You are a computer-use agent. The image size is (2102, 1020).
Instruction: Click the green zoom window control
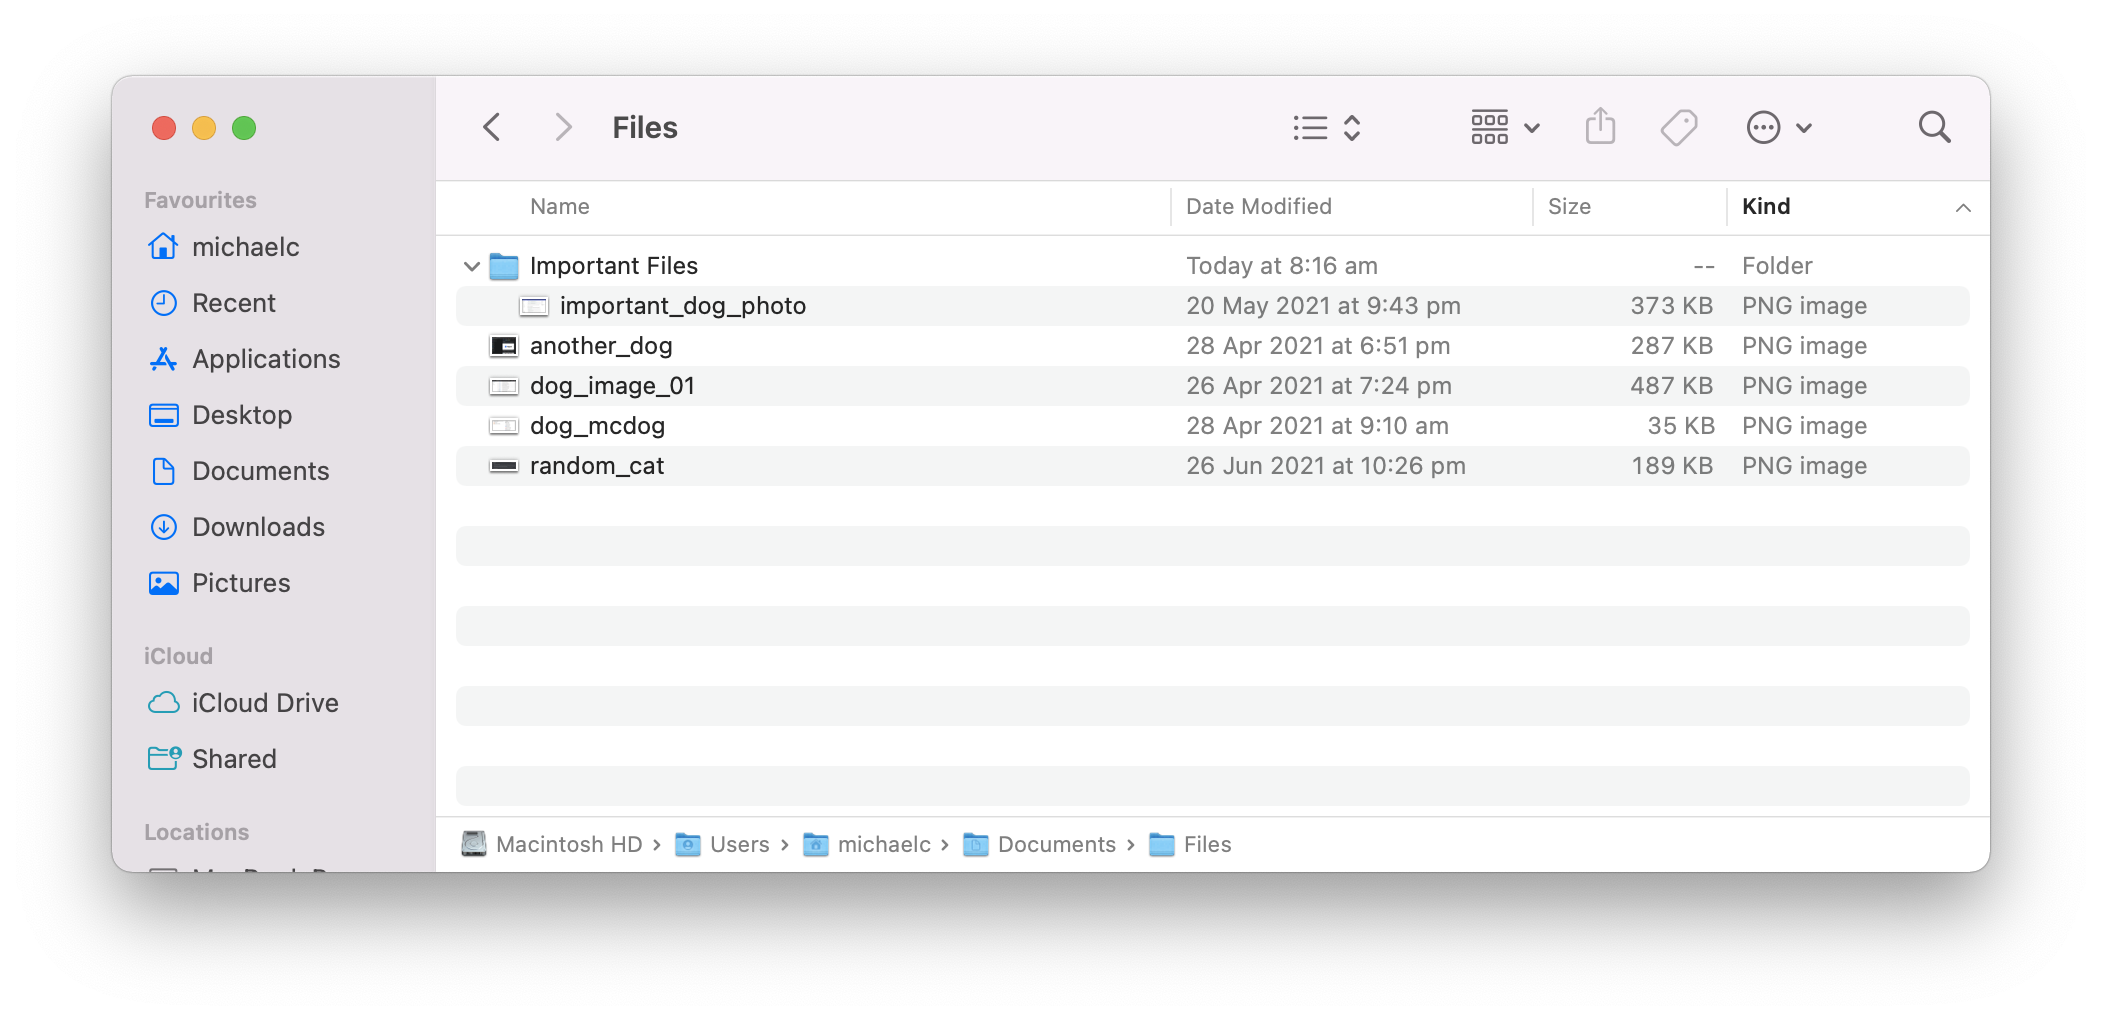244,128
